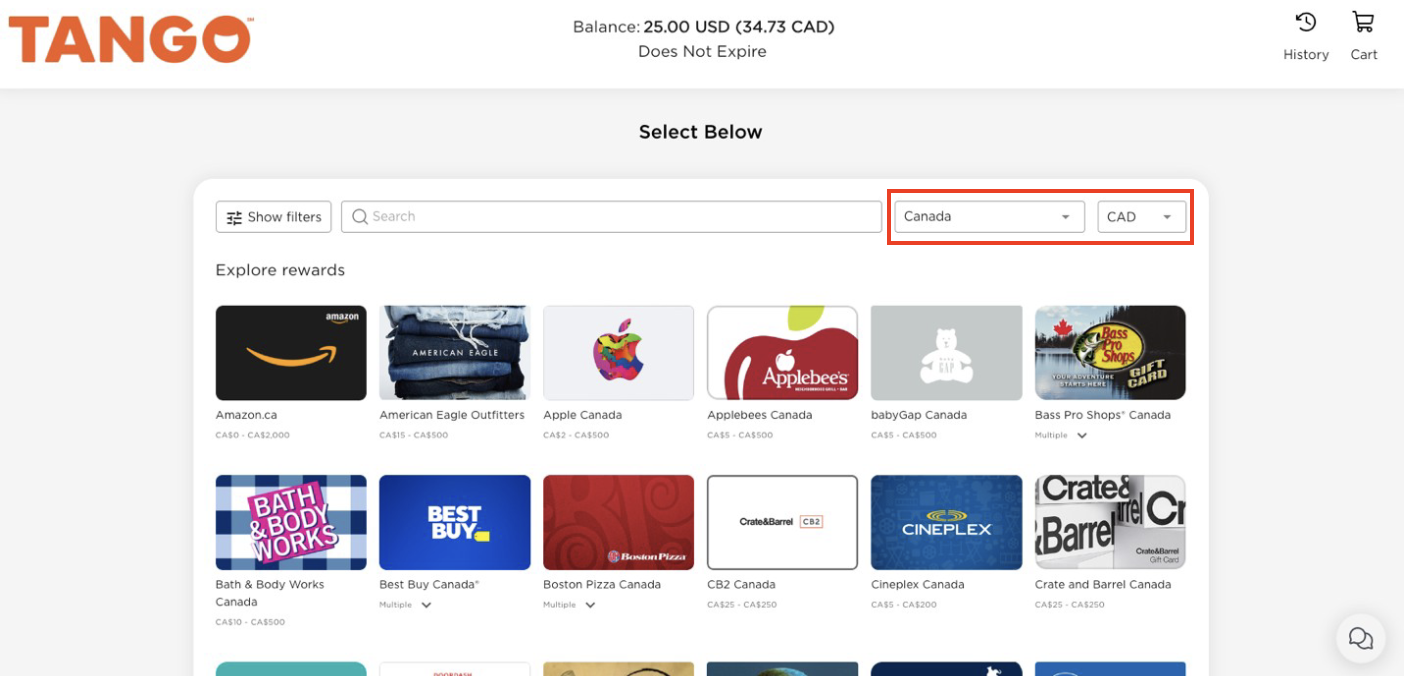
Task: Choose the Apple Canada card
Action: point(621,355)
